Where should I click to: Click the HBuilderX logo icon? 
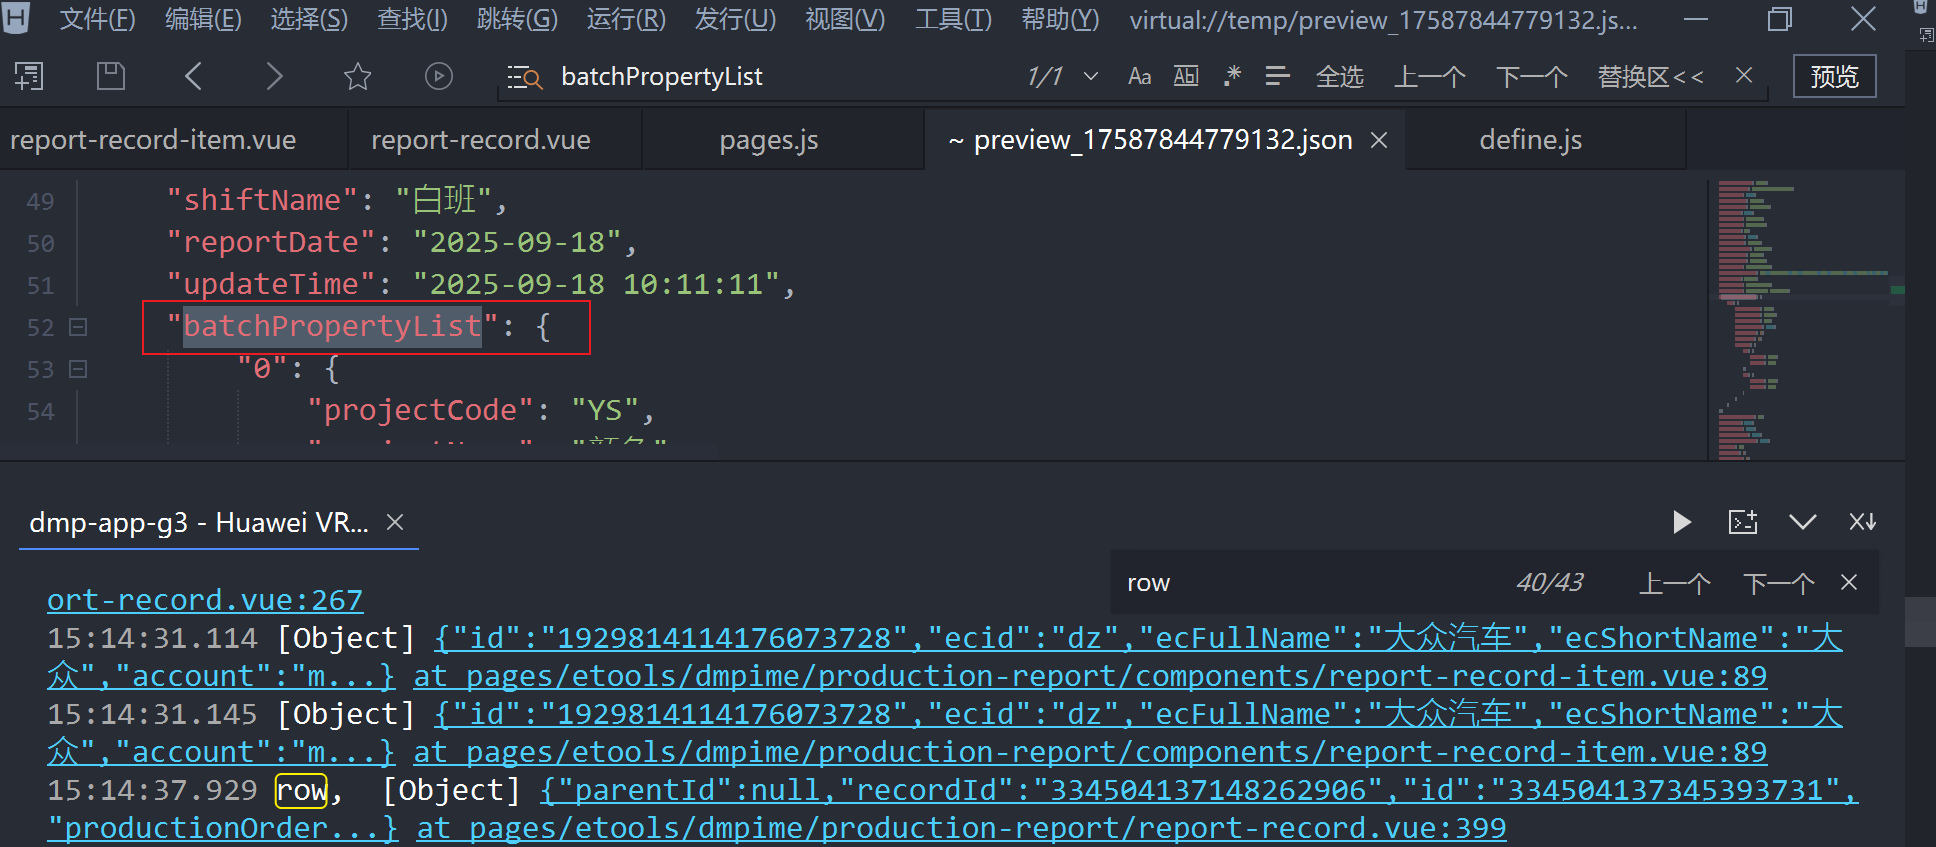click(x=16, y=18)
